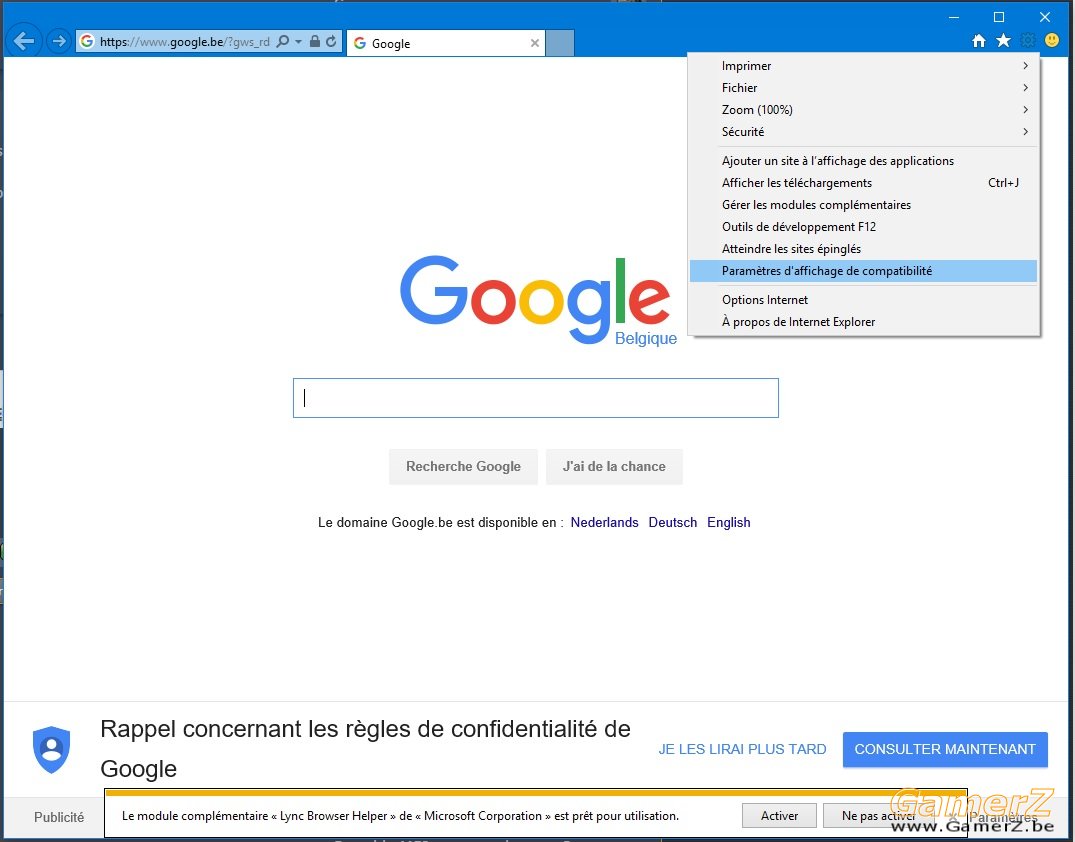Screen dimensions: 1075x842
Task: Open the address bar autocomplete dropdown arrow
Action: 298,42
